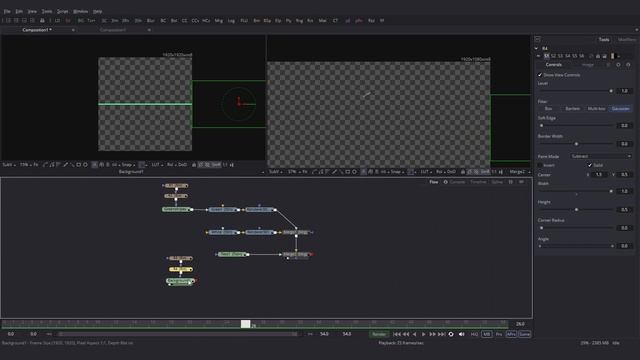Add a BG Background tool from the toolbar
Screen dimensions: 640x360
click(x=80, y=20)
